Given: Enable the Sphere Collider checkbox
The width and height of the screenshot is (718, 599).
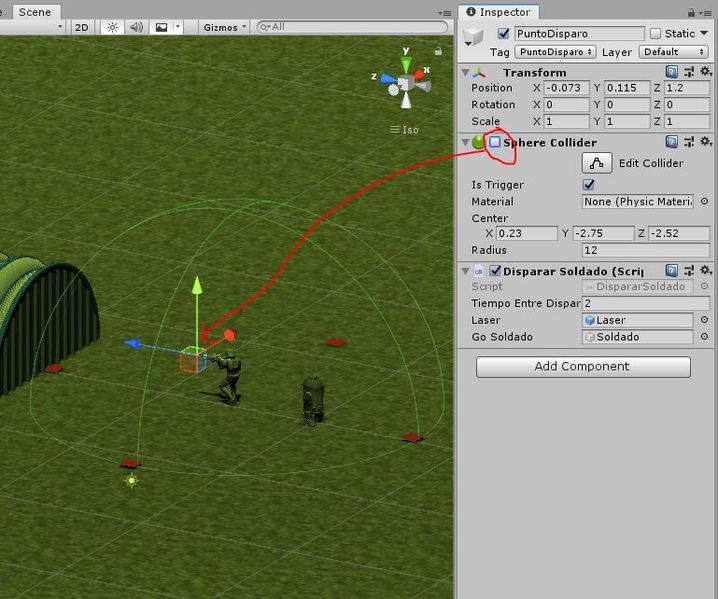Looking at the screenshot, I should (495, 142).
